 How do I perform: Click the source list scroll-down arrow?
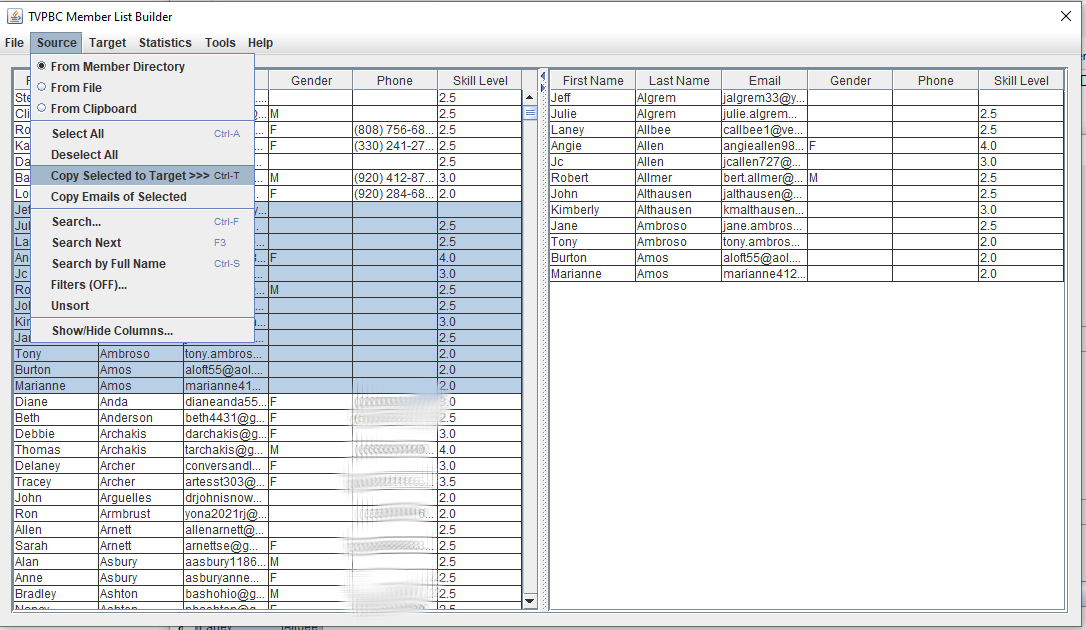coord(530,600)
